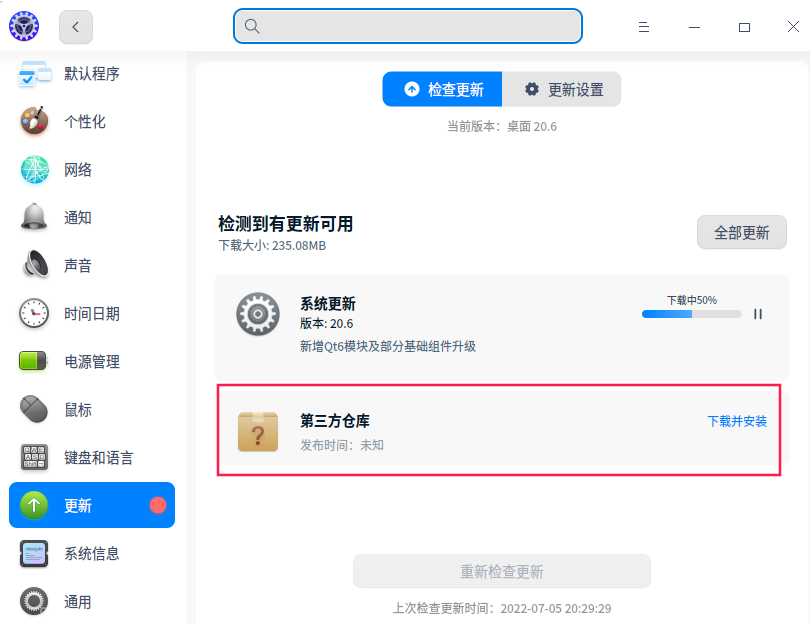Pause the 系统更新 download
810x624 pixels.
(758, 314)
